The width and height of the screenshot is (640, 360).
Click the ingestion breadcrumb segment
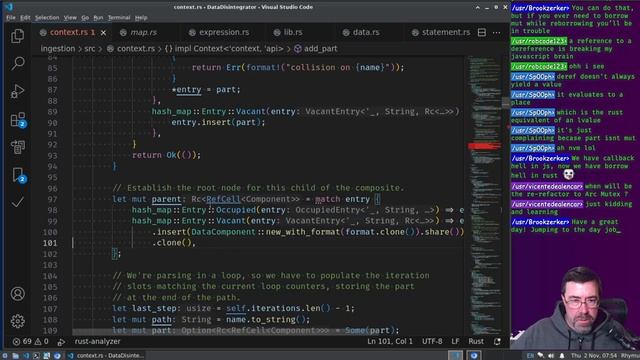[x=58, y=49]
